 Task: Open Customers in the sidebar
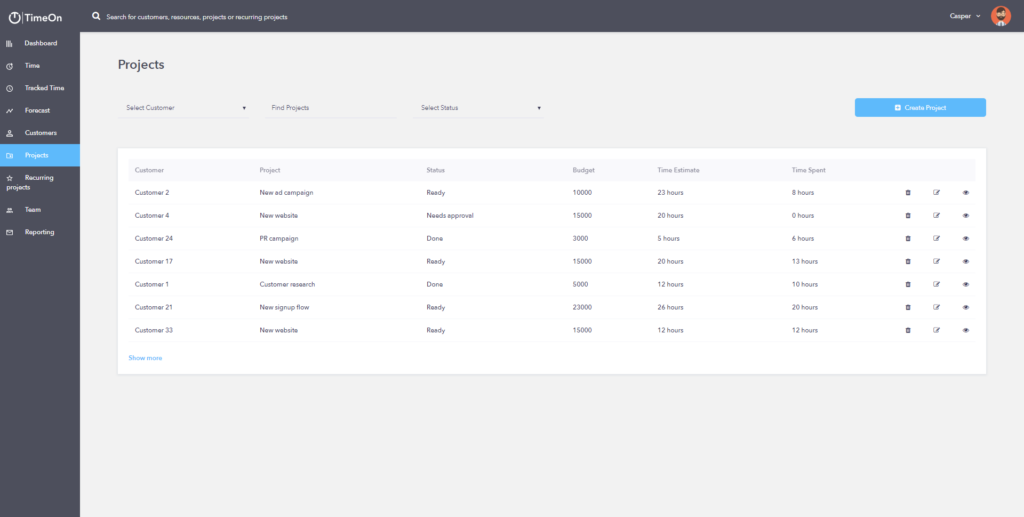point(40,133)
